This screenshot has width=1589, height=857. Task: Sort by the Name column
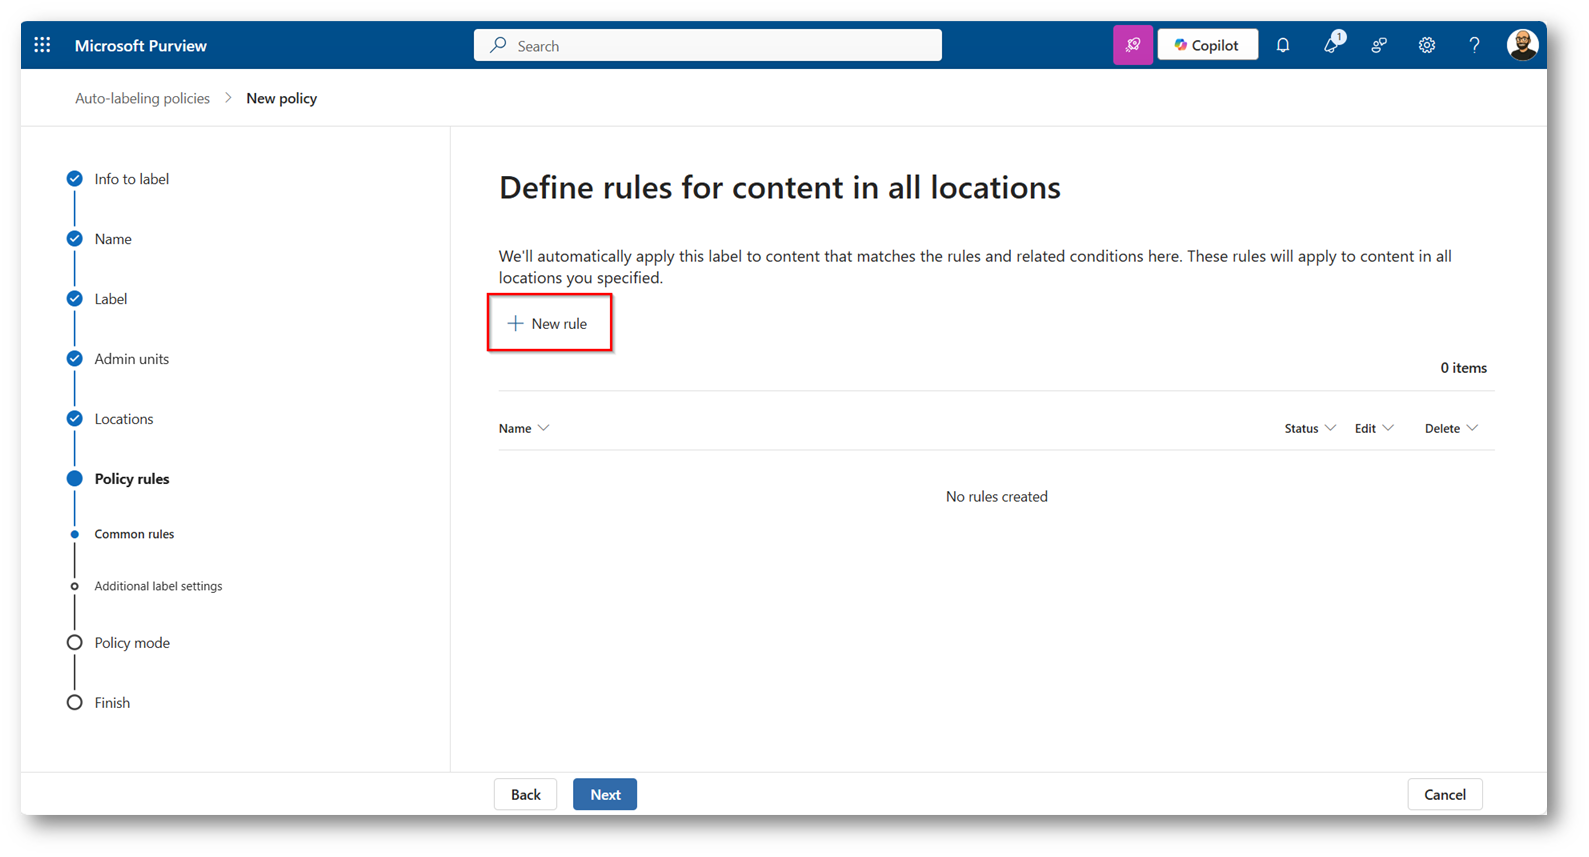click(524, 428)
